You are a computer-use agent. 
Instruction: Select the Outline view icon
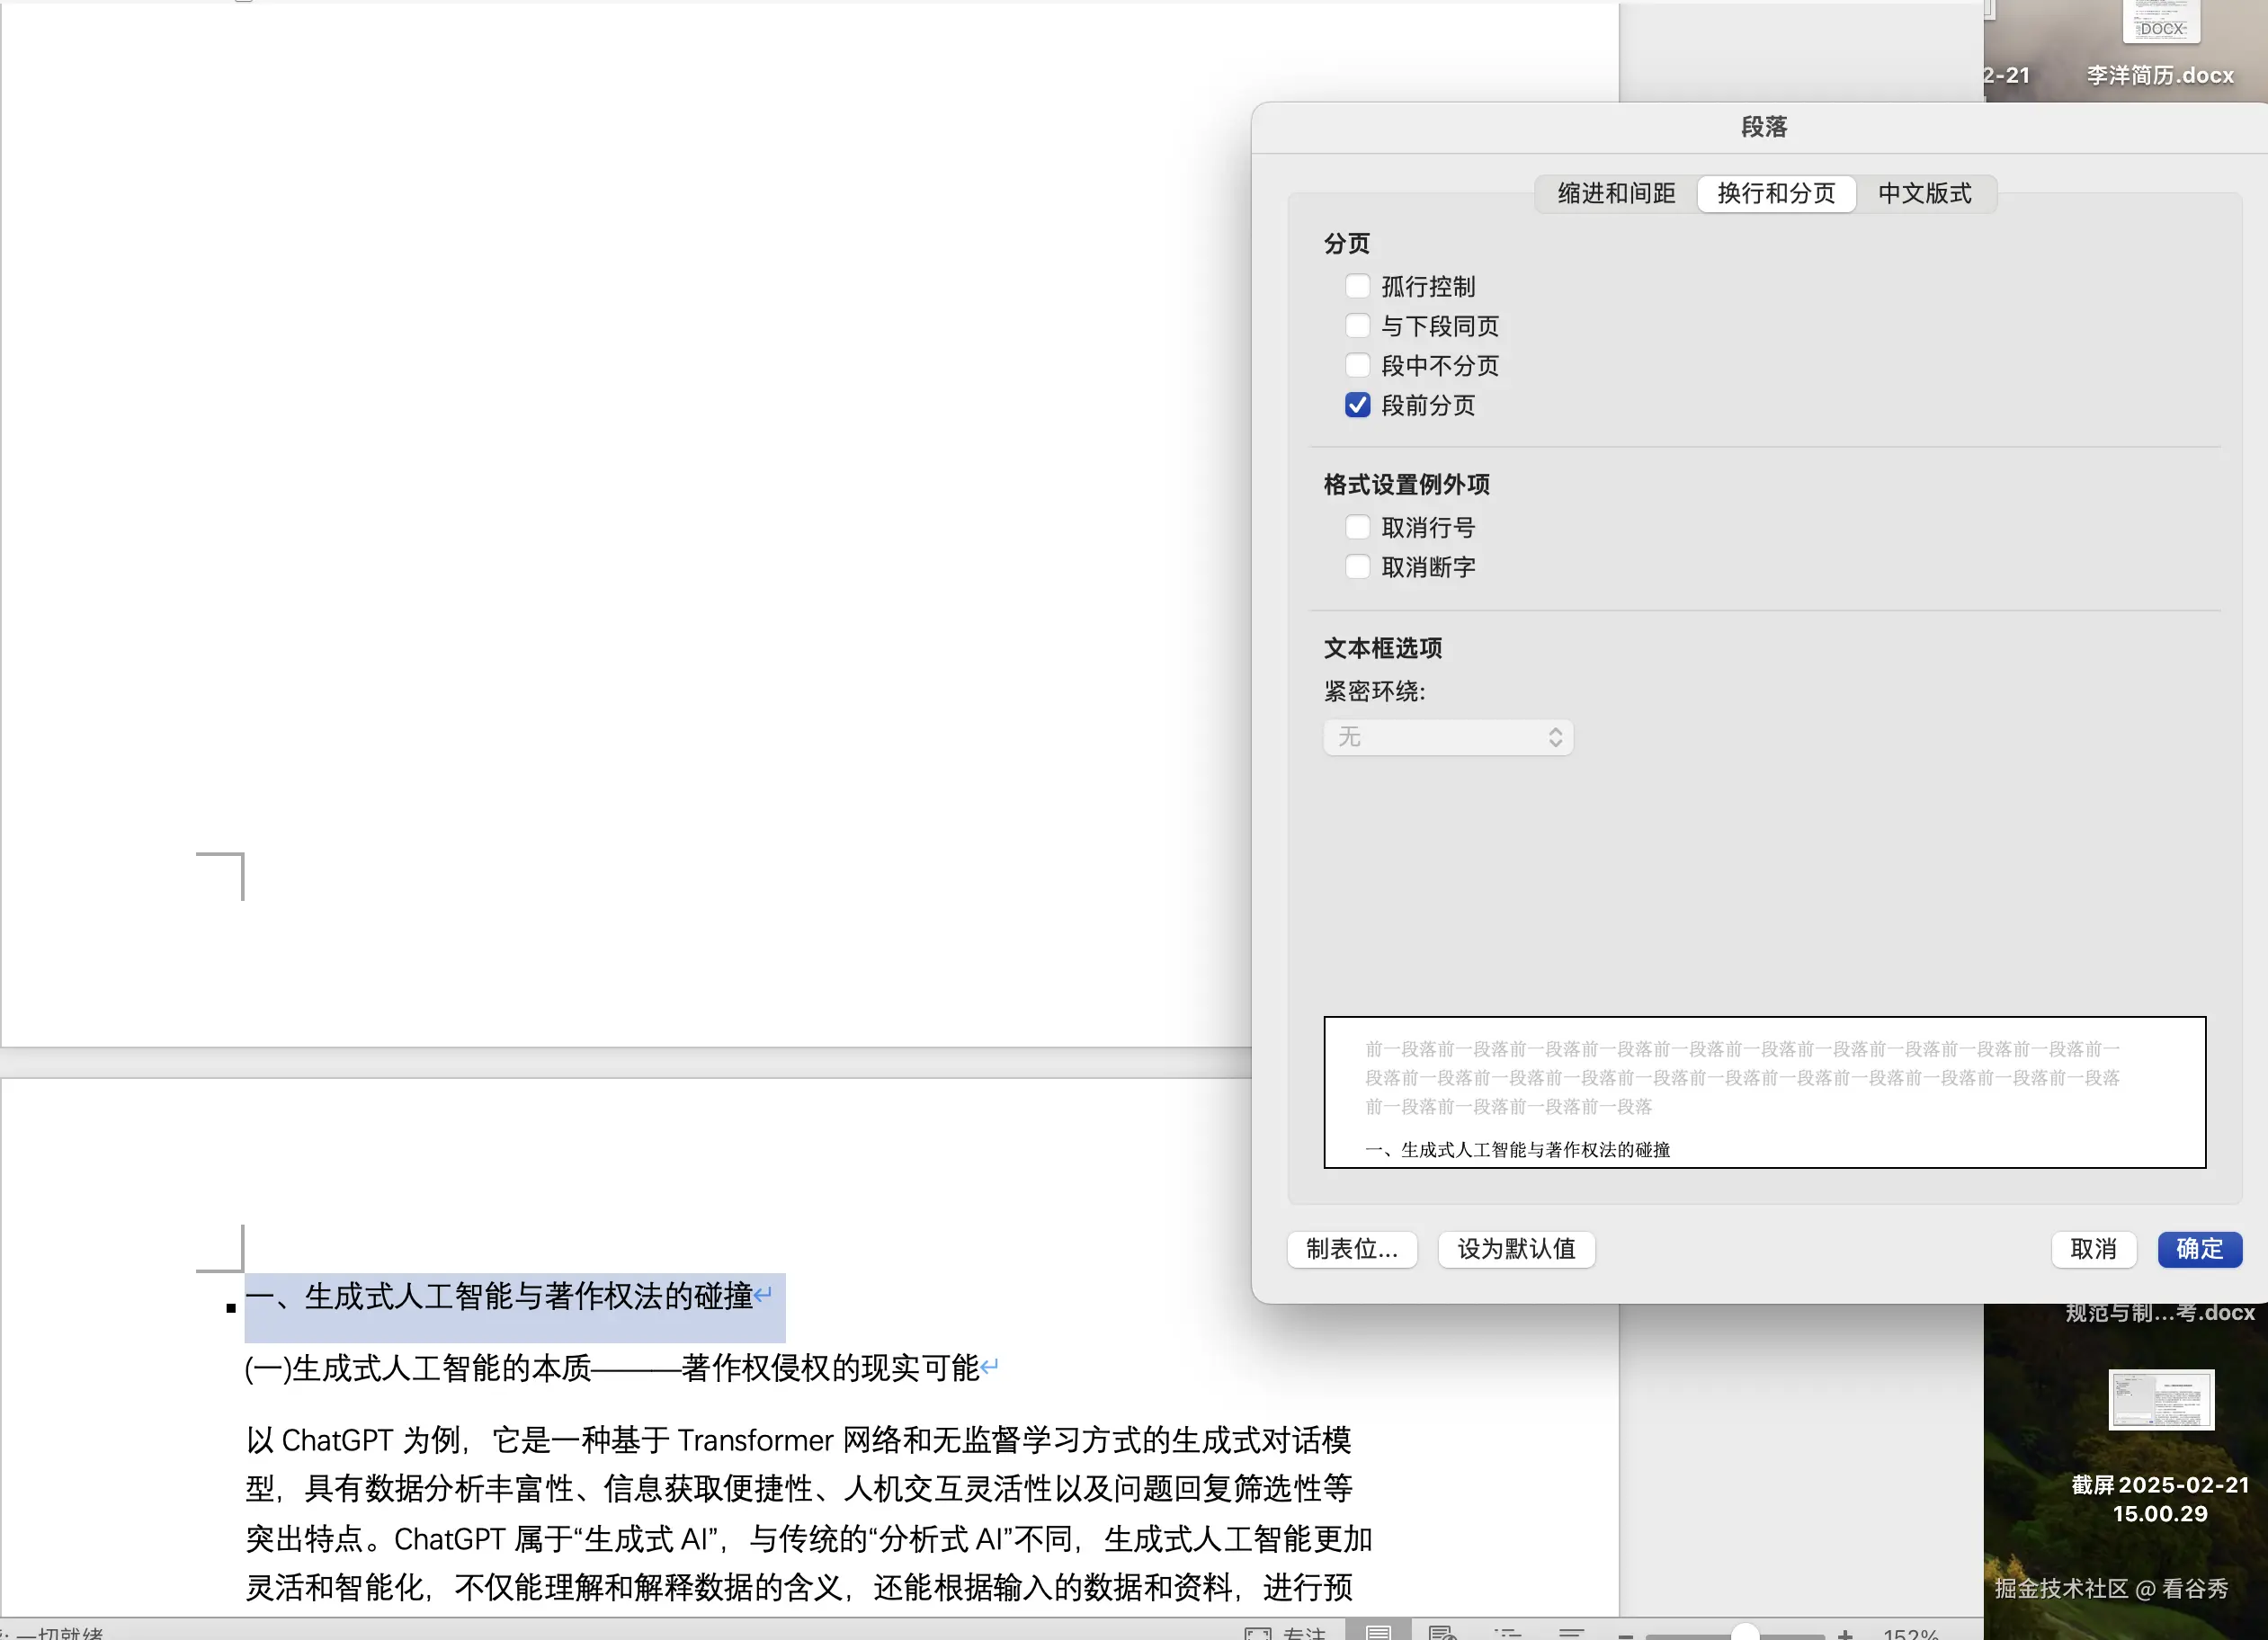point(1508,1634)
